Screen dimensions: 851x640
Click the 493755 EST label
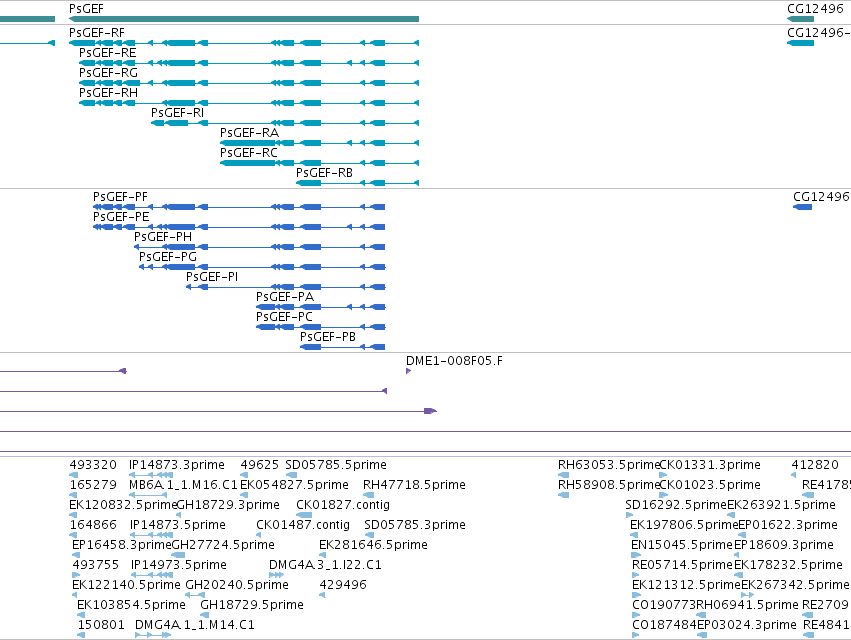point(96,565)
